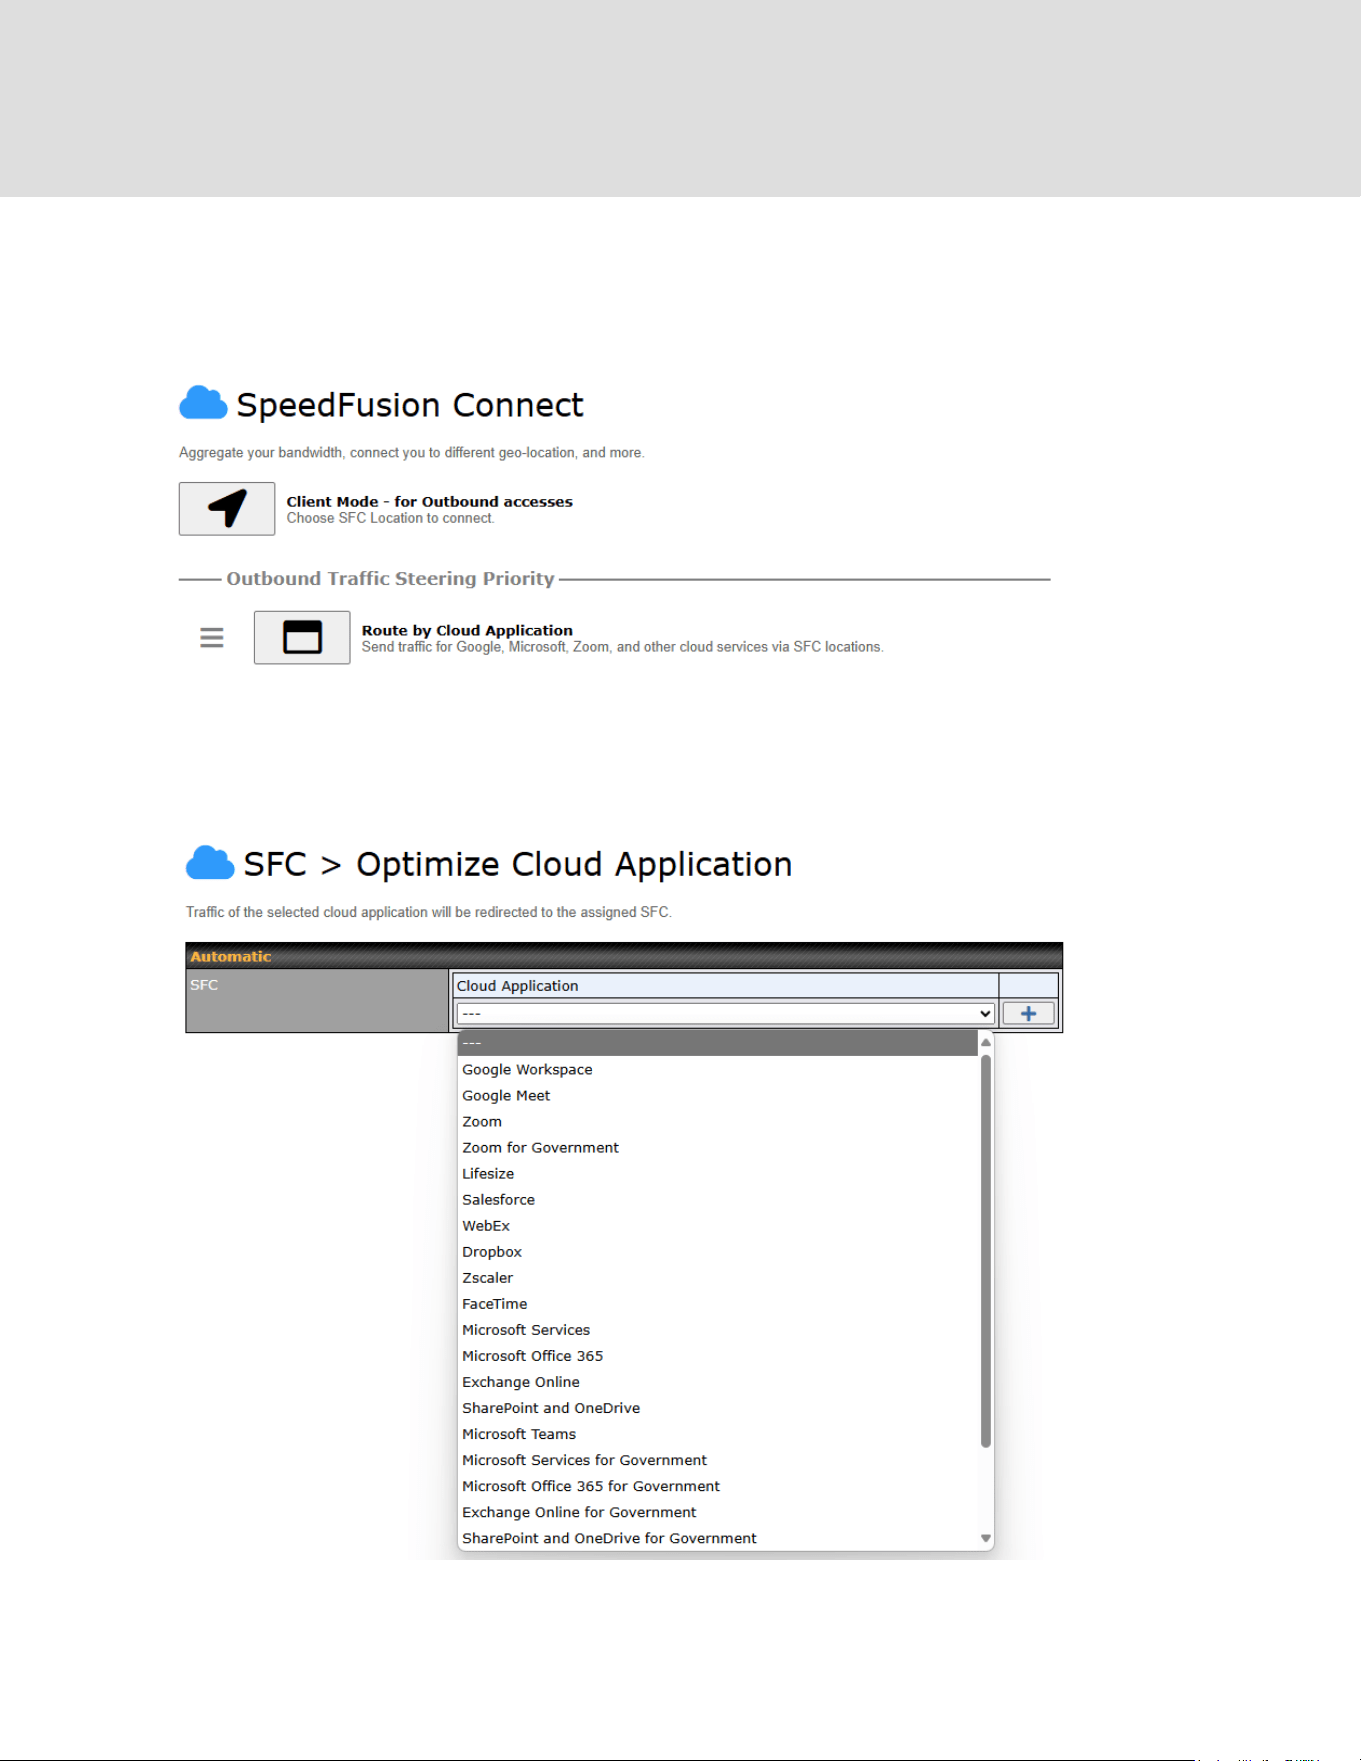Image resolution: width=1361 pixels, height=1761 pixels.
Task: Select Microsoft Office 365 for Government
Action: (x=717, y=1485)
